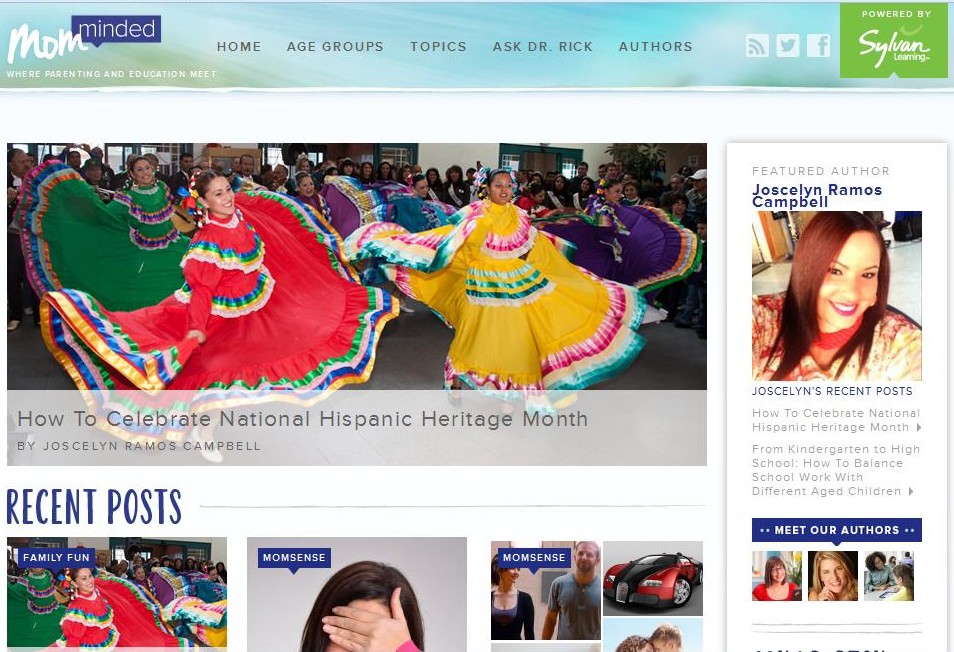Click the Sylvan Learning logo badge
Image resolution: width=954 pixels, height=652 pixels.
pos(893,41)
